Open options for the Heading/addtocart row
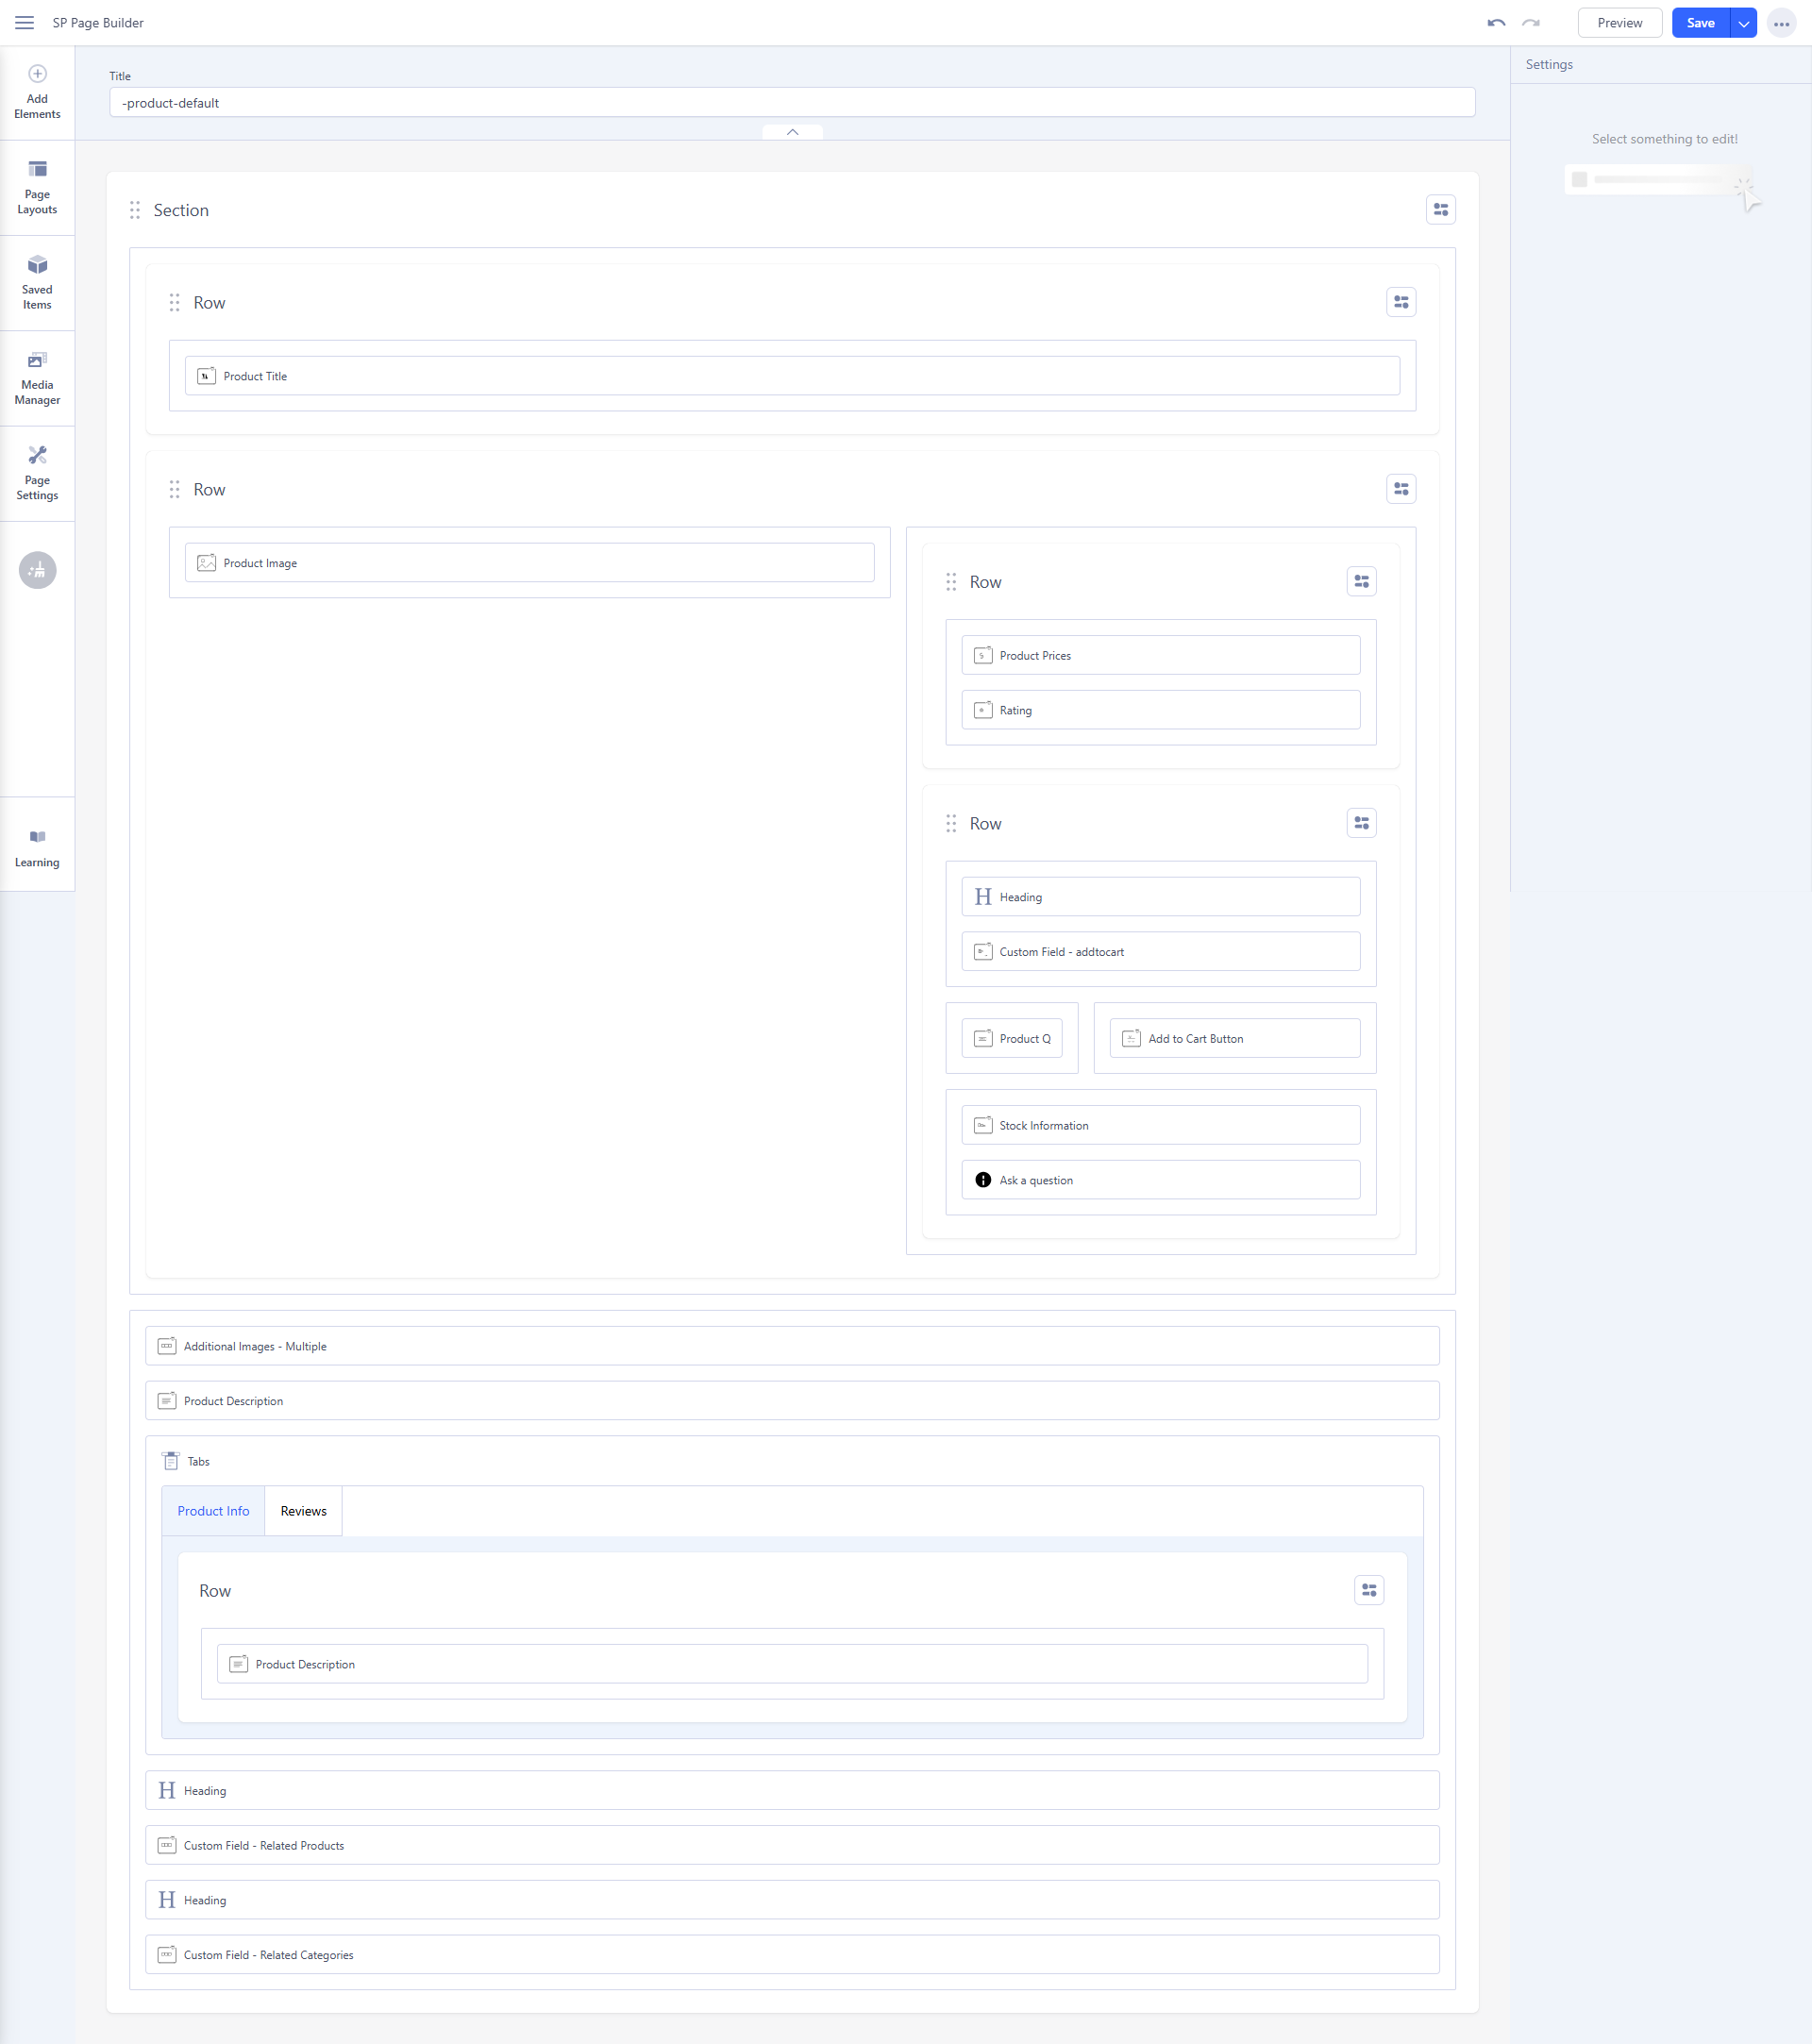1812x2044 pixels. [x=1361, y=823]
